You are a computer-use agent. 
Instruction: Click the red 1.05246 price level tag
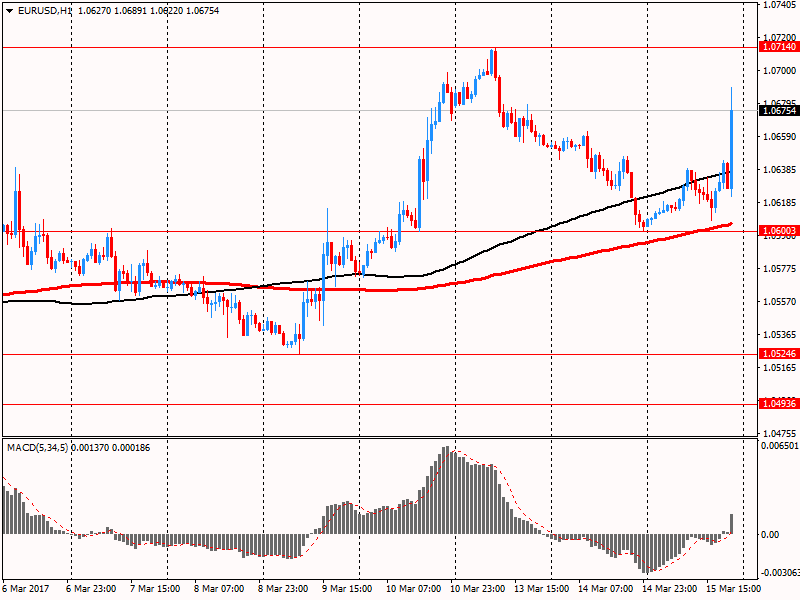pos(779,354)
